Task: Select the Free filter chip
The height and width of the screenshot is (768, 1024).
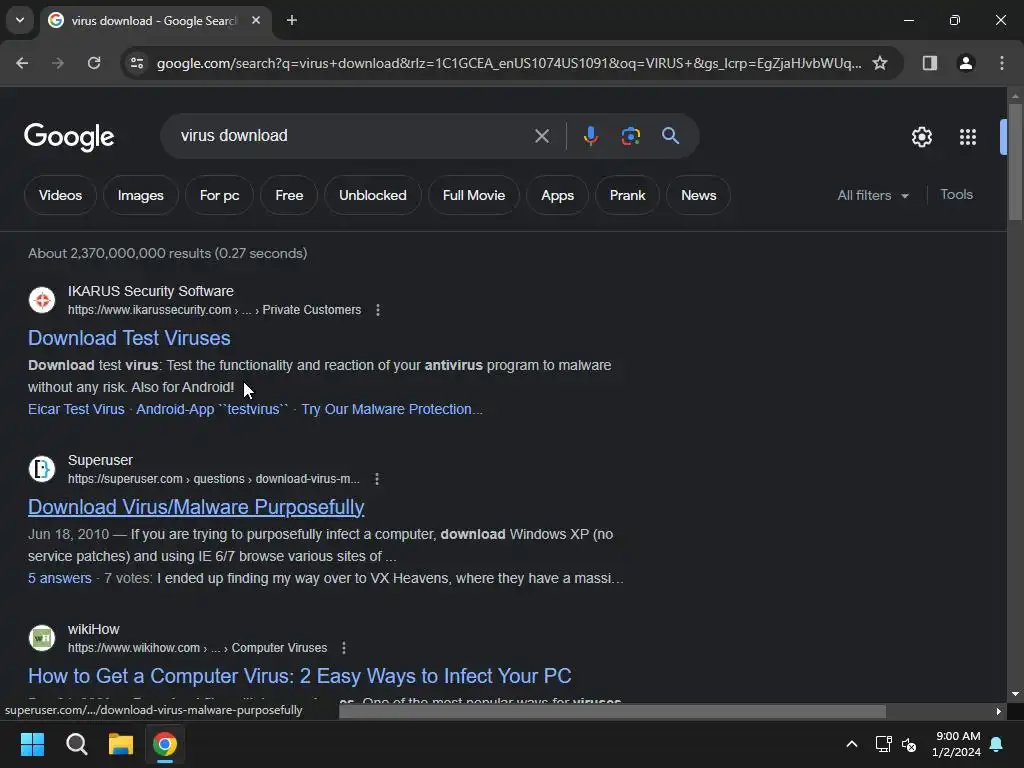Action: (x=289, y=195)
